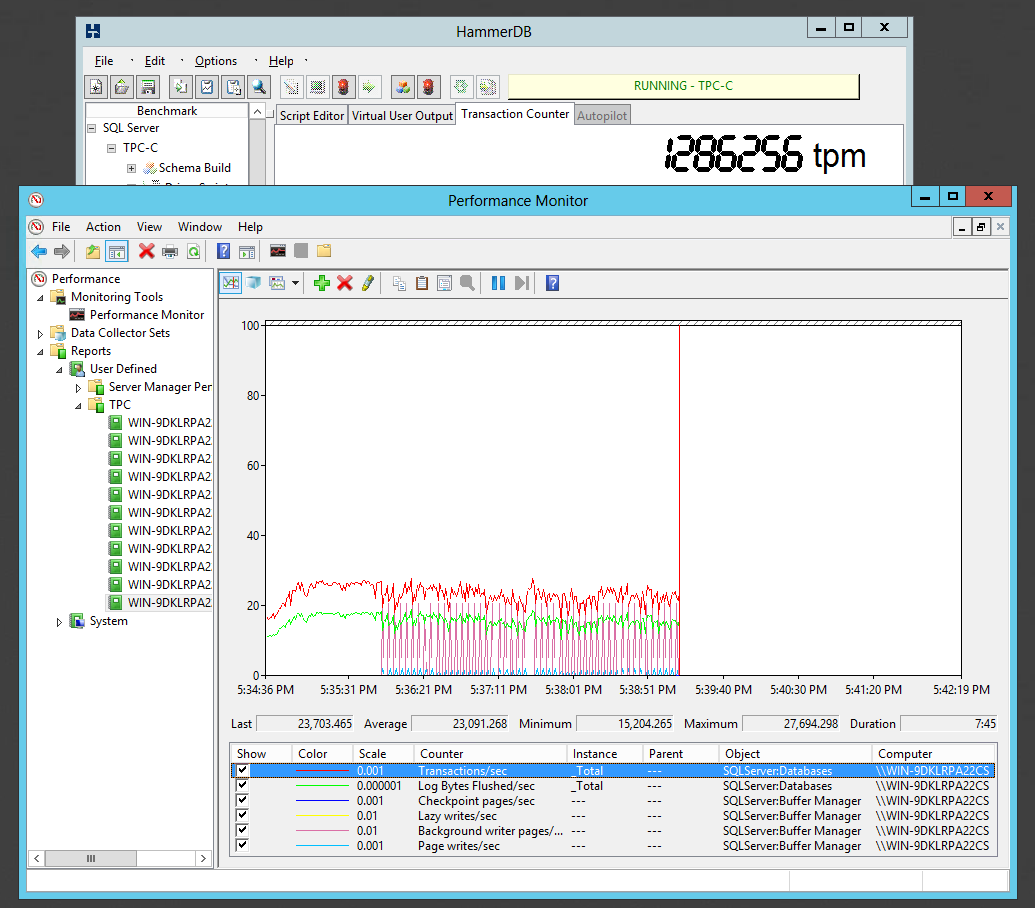The width and height of the screenshot is (1035, 908).
Task: Click Paste Counter List clipboard icon
Action: pos(422,283)
